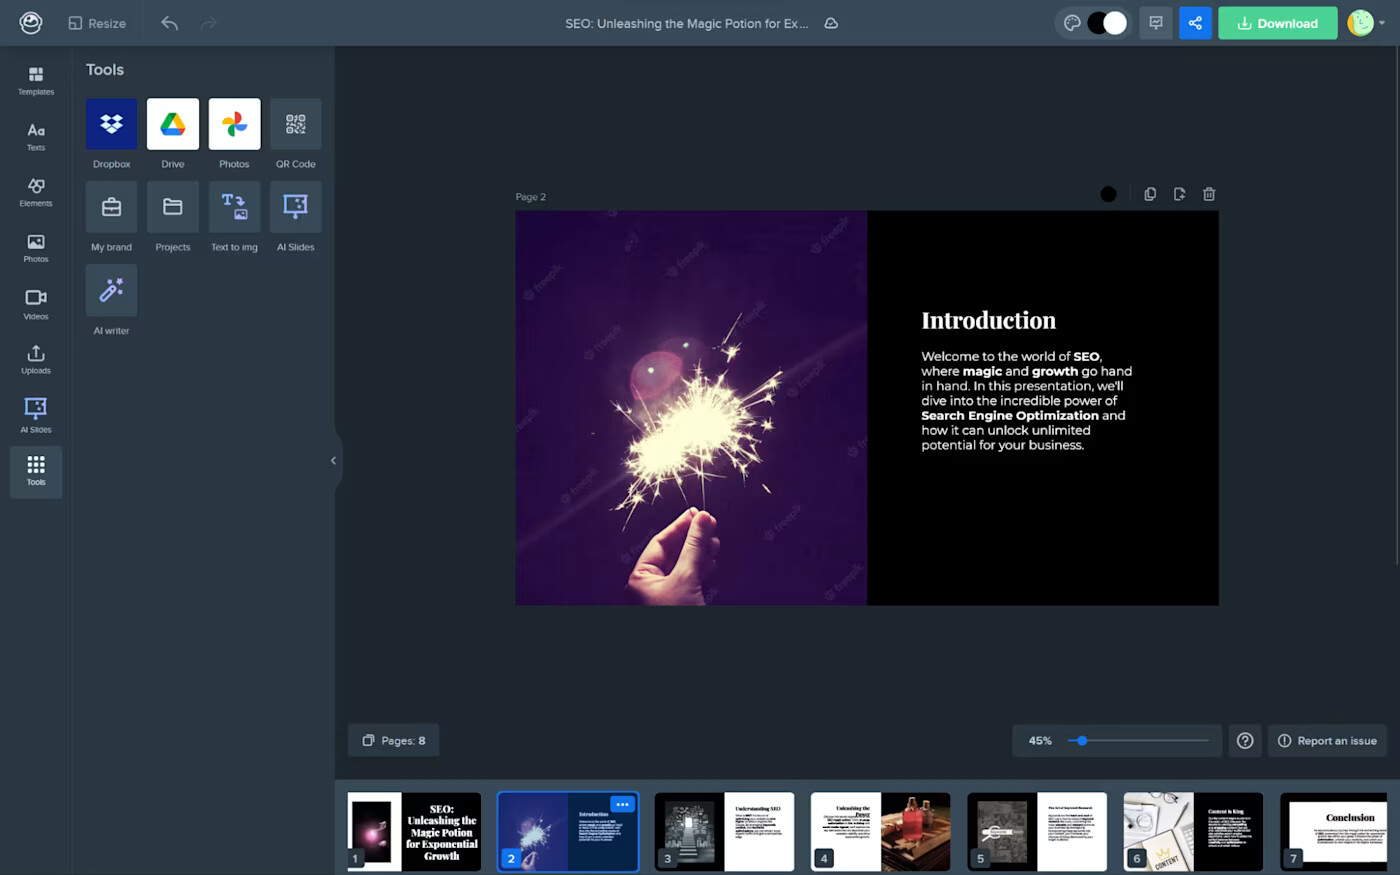Click the Report an issue button
Screen dimensions: 1400x875
[x=1327, y=741]
